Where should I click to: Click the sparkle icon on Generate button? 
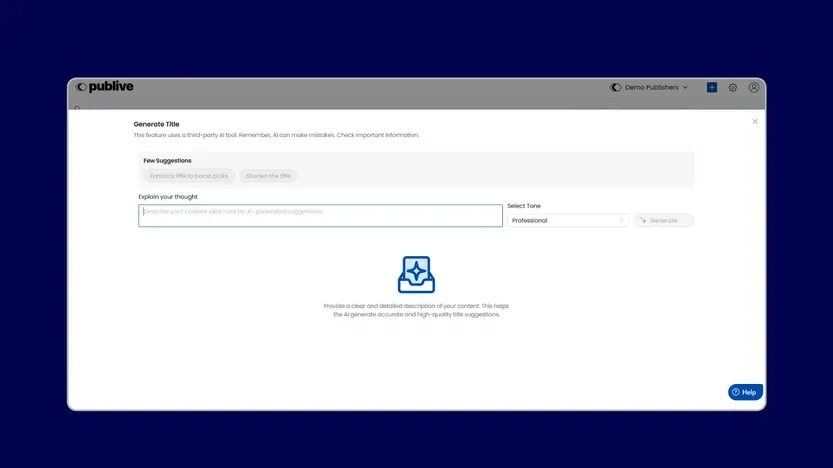644,220
